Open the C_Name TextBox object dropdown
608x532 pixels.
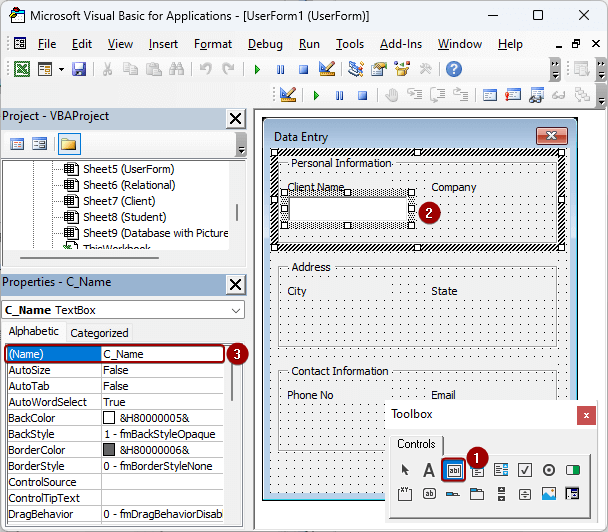pyautogui.click(x=236, y=310)
